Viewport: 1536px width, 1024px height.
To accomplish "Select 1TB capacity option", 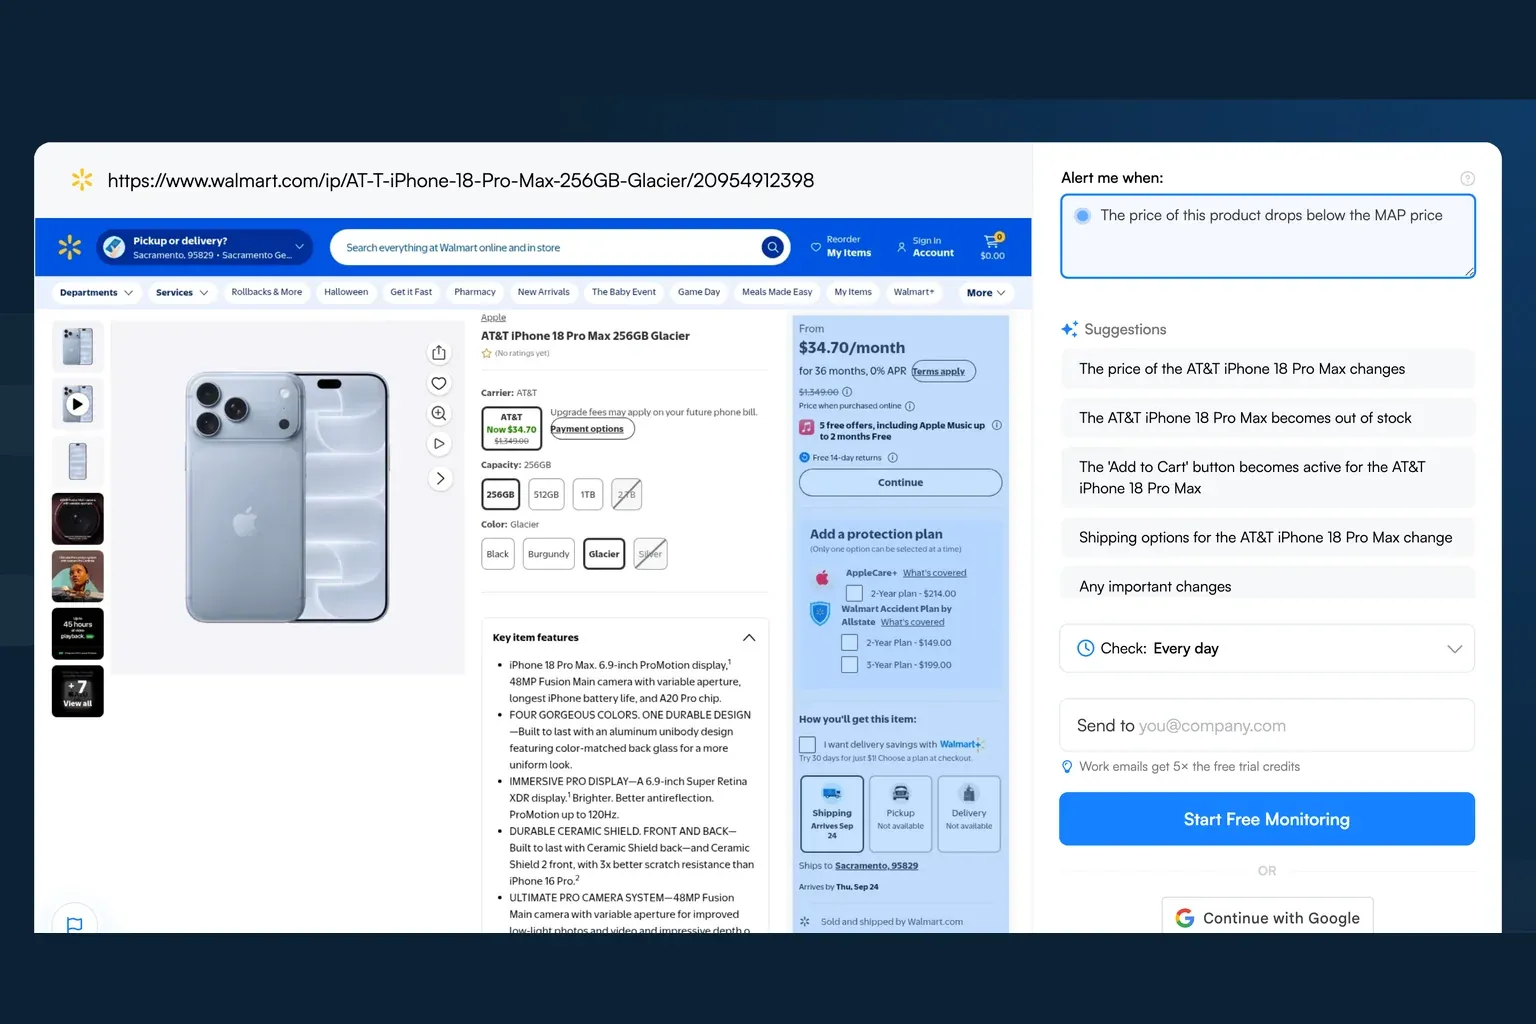I will pos(588,494).
